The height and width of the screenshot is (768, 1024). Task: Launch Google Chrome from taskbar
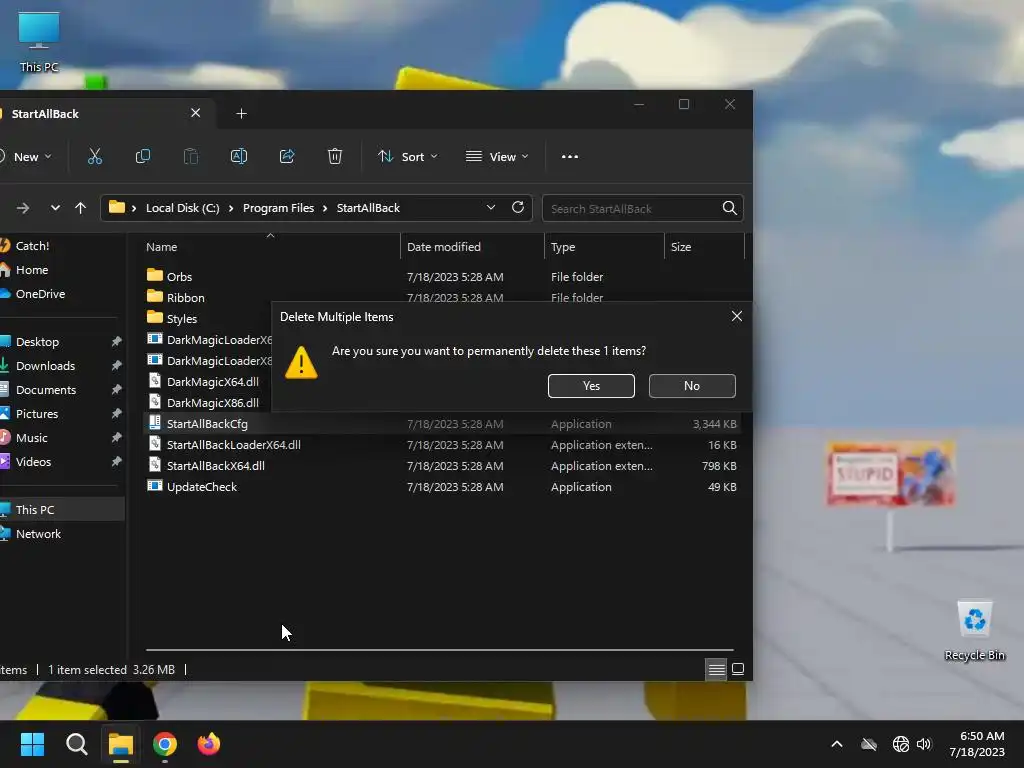(x=165, y=744)
